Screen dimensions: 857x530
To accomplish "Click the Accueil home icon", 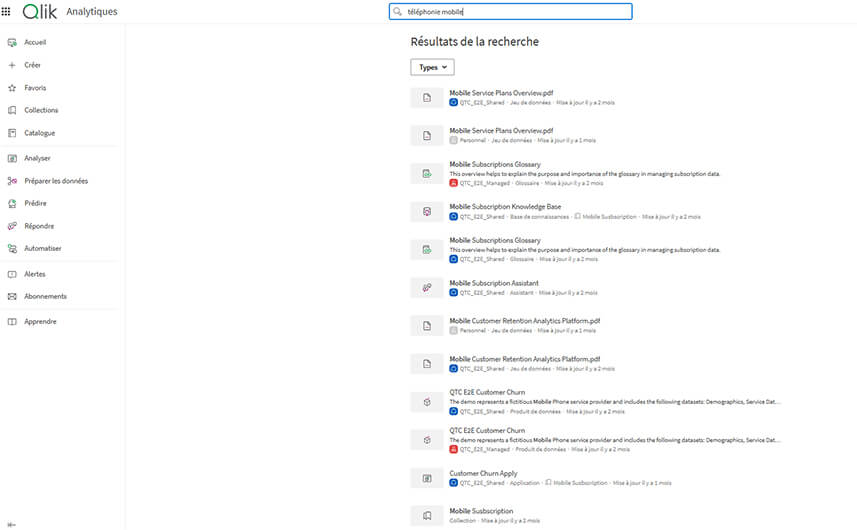I will (12, 42).
